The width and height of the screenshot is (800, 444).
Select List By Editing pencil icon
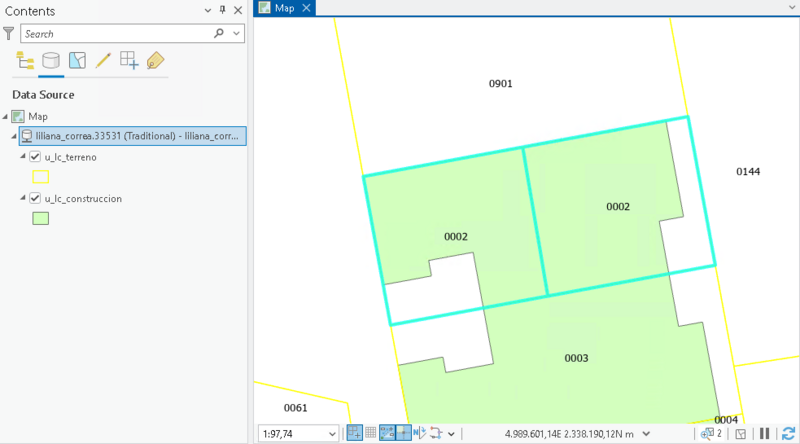point(103,61)
